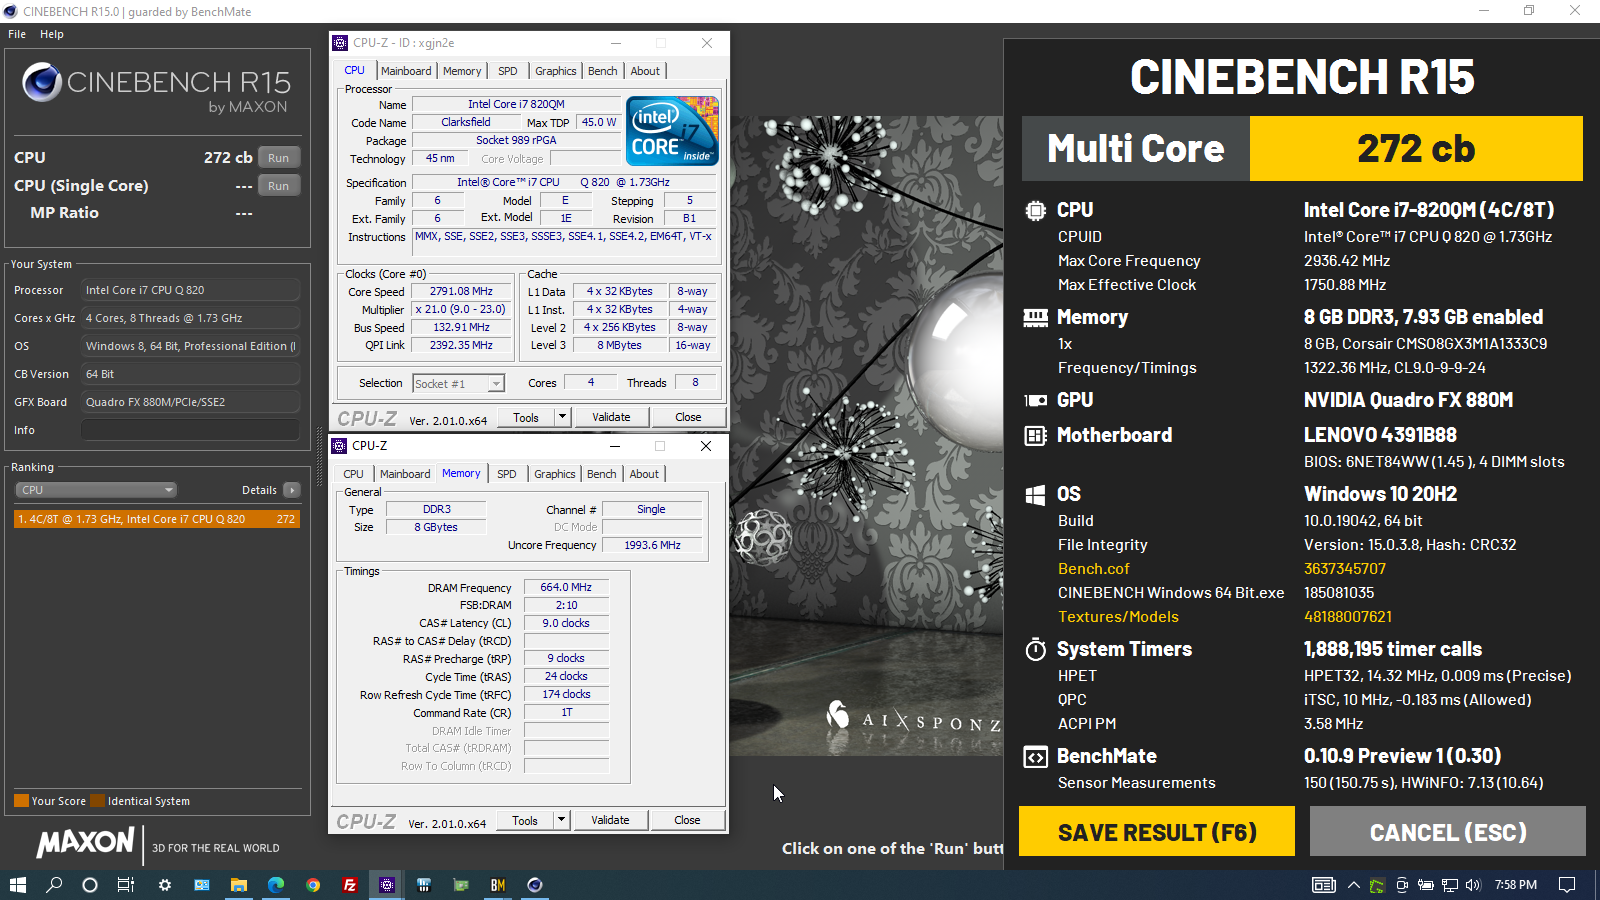
Task: Switch to Cinebench sphere taskbar icon
Action: (535, 885)
